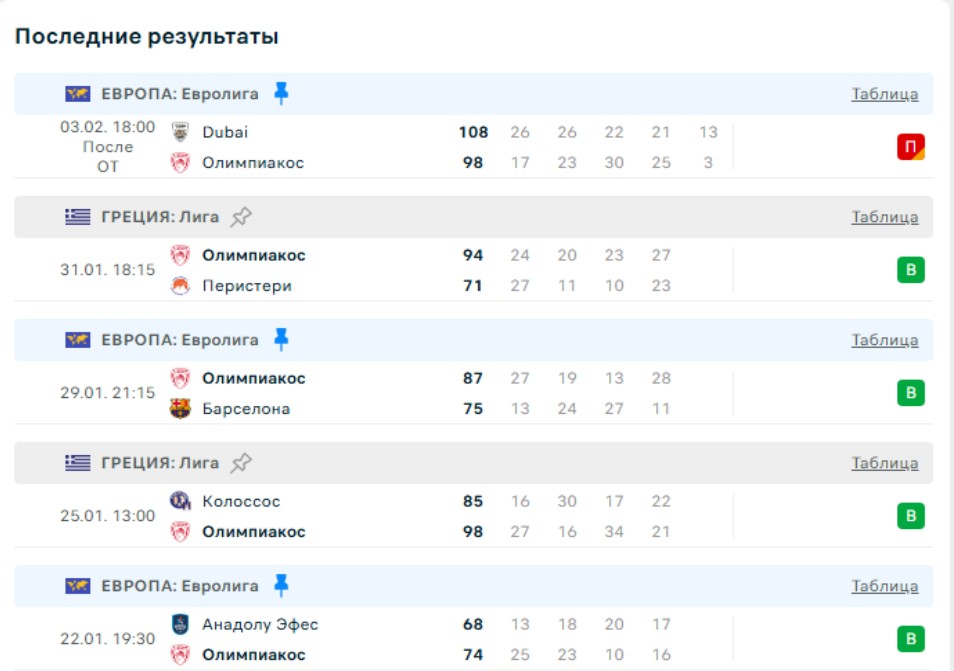The image size is (954, 671).
Task: Pin the Греция Лига header above Перистери match
Action: coord(240,217)
